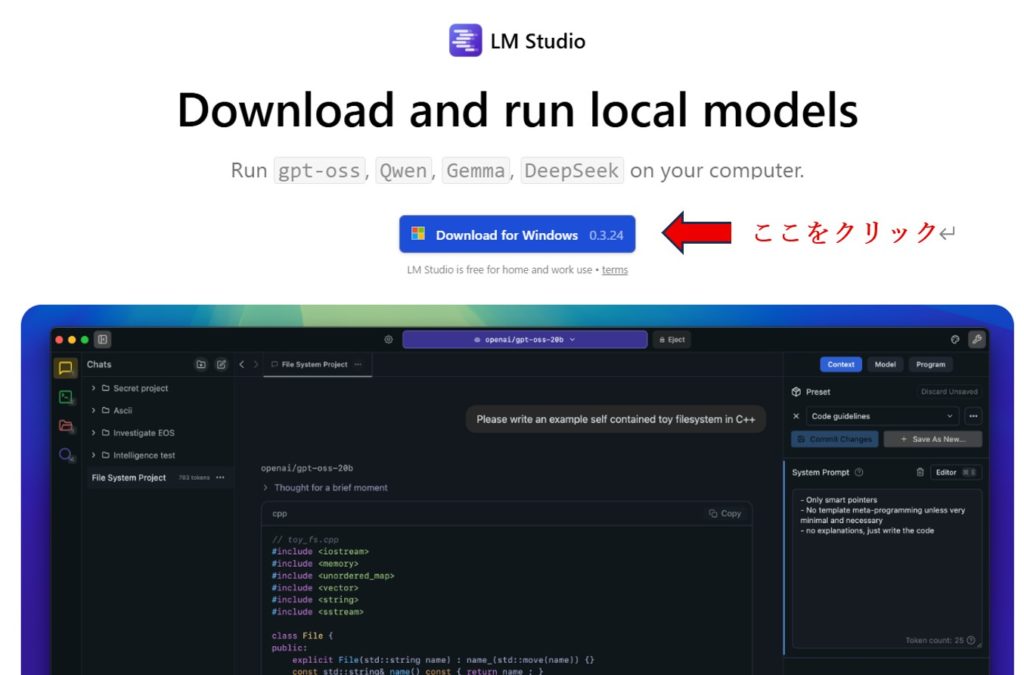Open the openai/gpt-oss-20b model selector
The height and width of the screenshot is (675, 1024).
click(x=525, y=340)
